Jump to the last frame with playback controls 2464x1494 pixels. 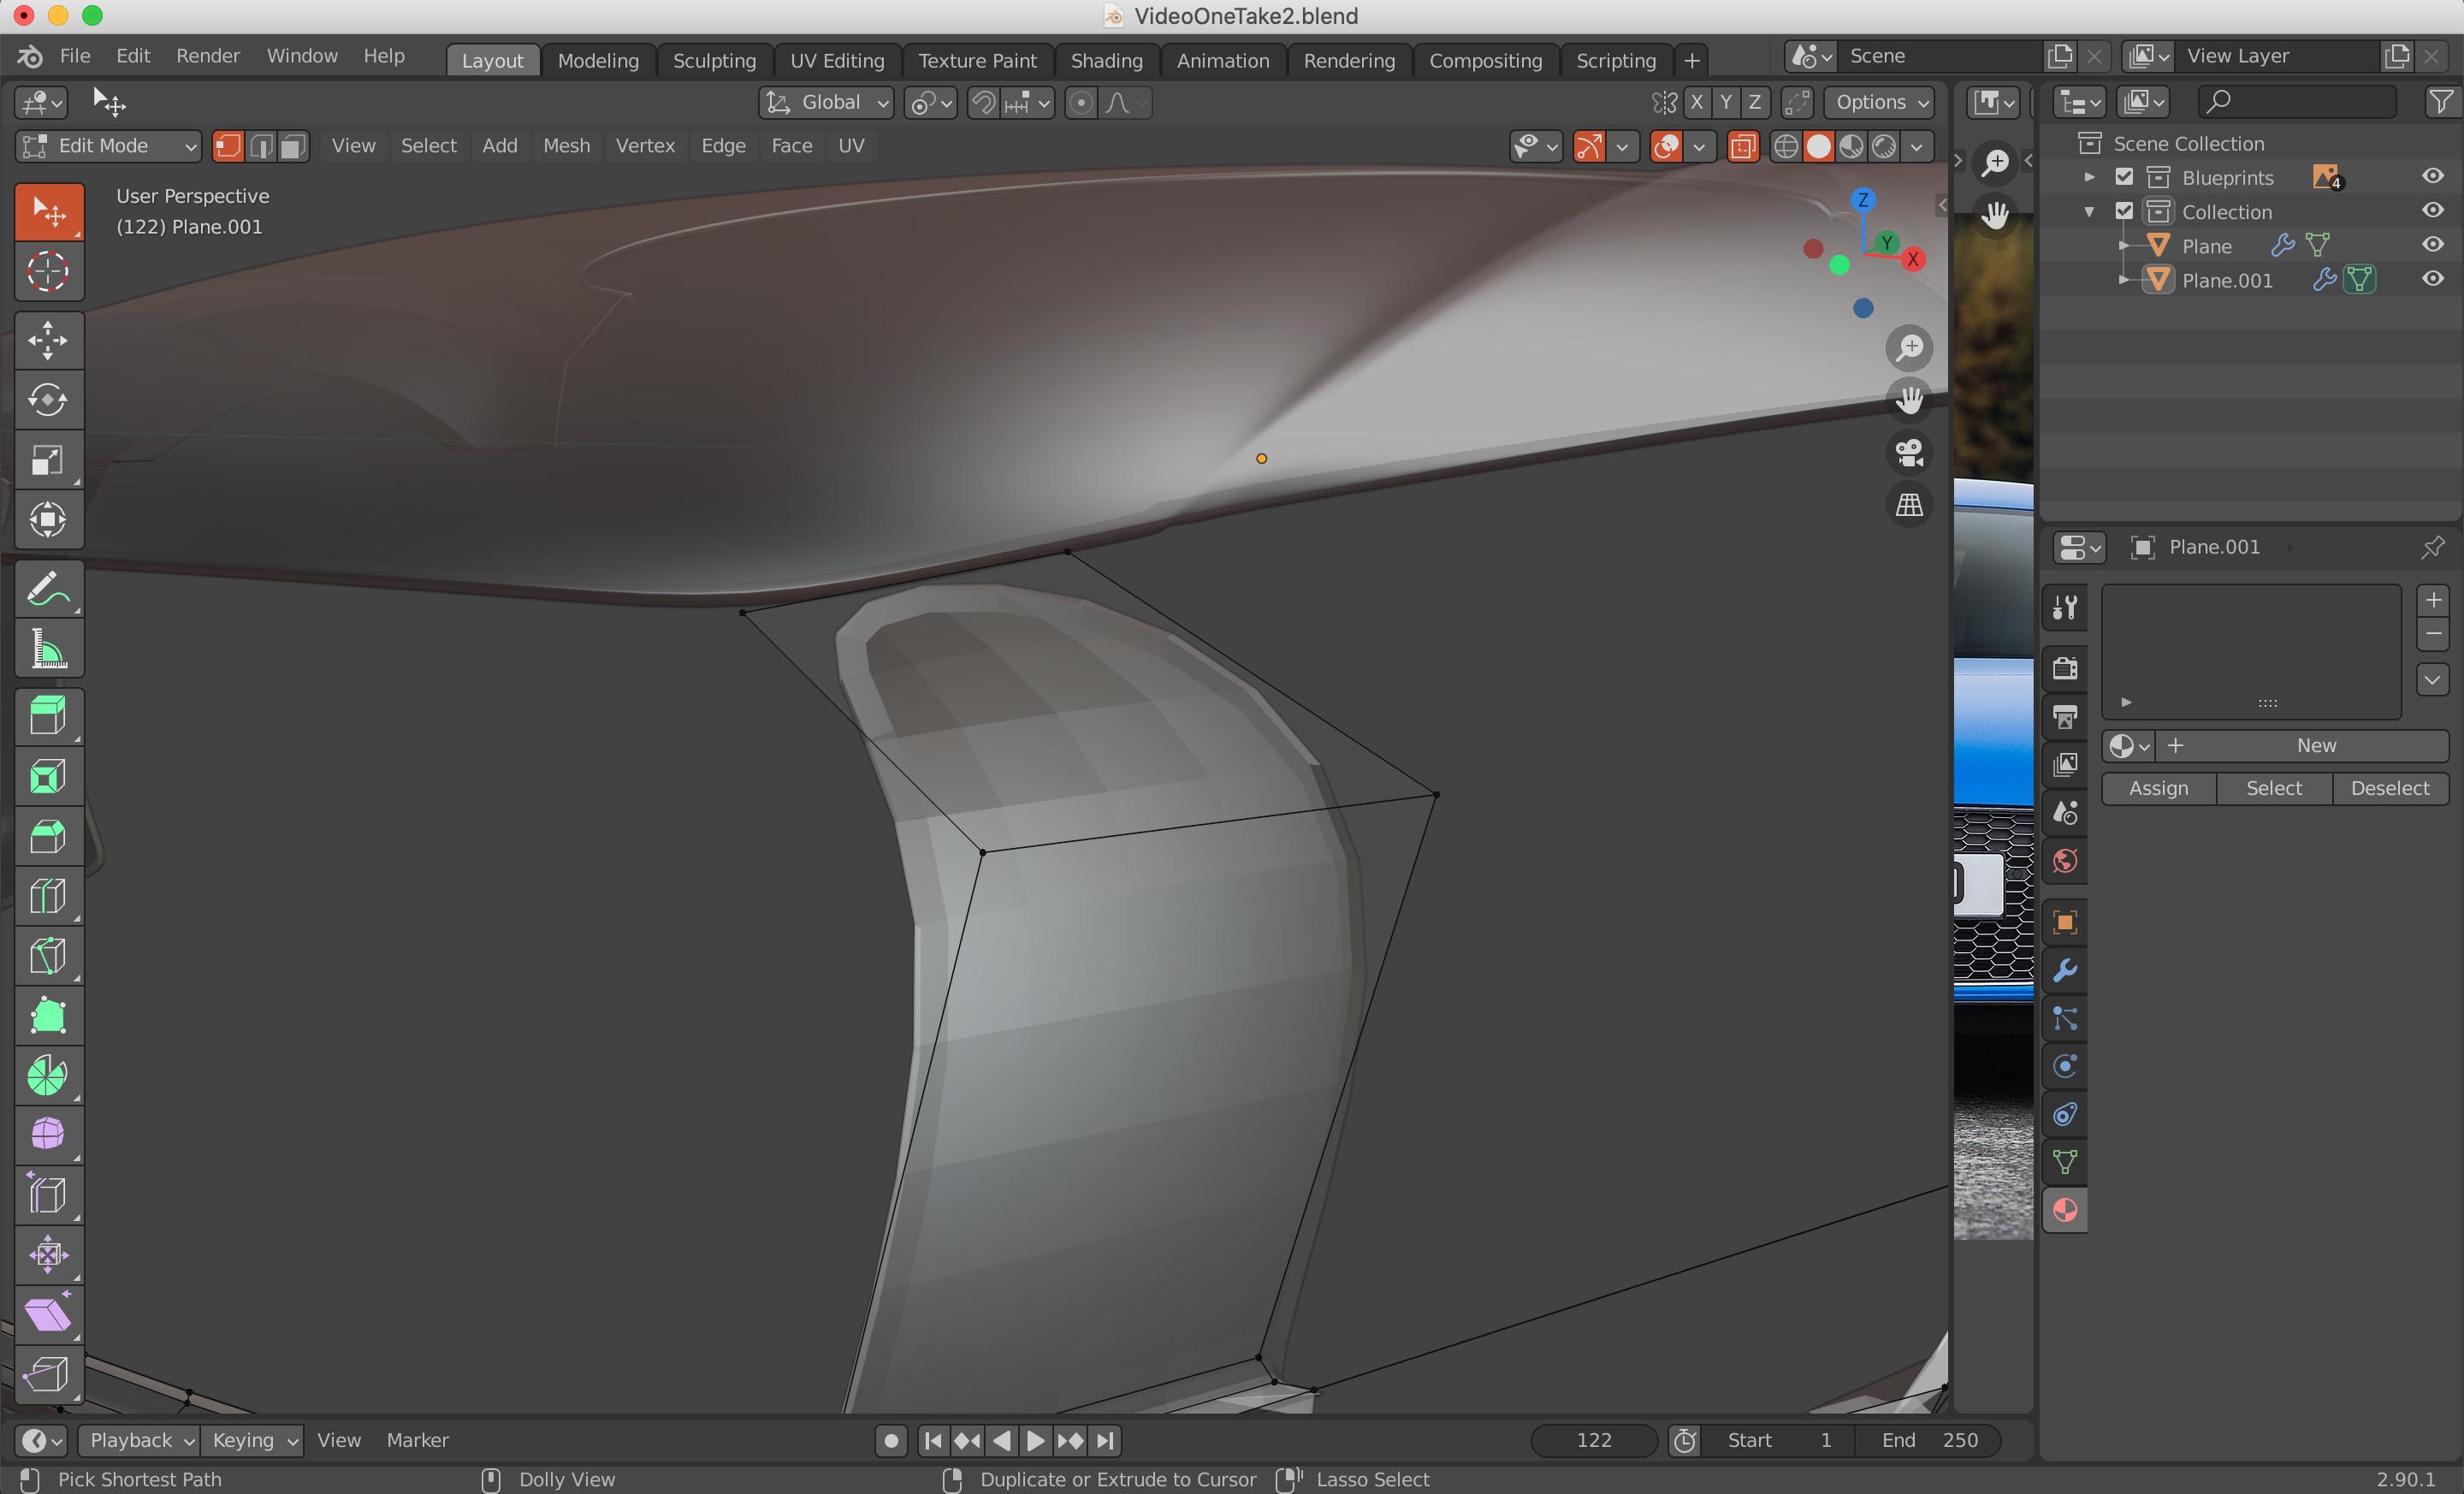click(x=1106, y=1440)
